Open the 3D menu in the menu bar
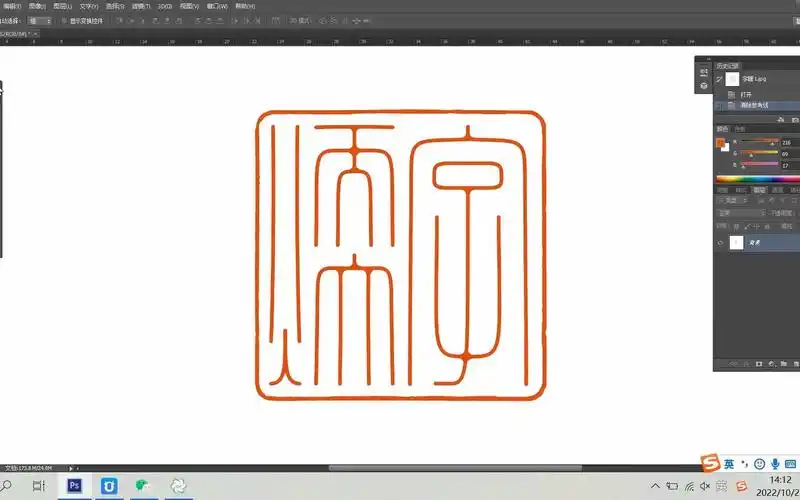The width and height of the screenshot is (800, 500). (164, 6)
